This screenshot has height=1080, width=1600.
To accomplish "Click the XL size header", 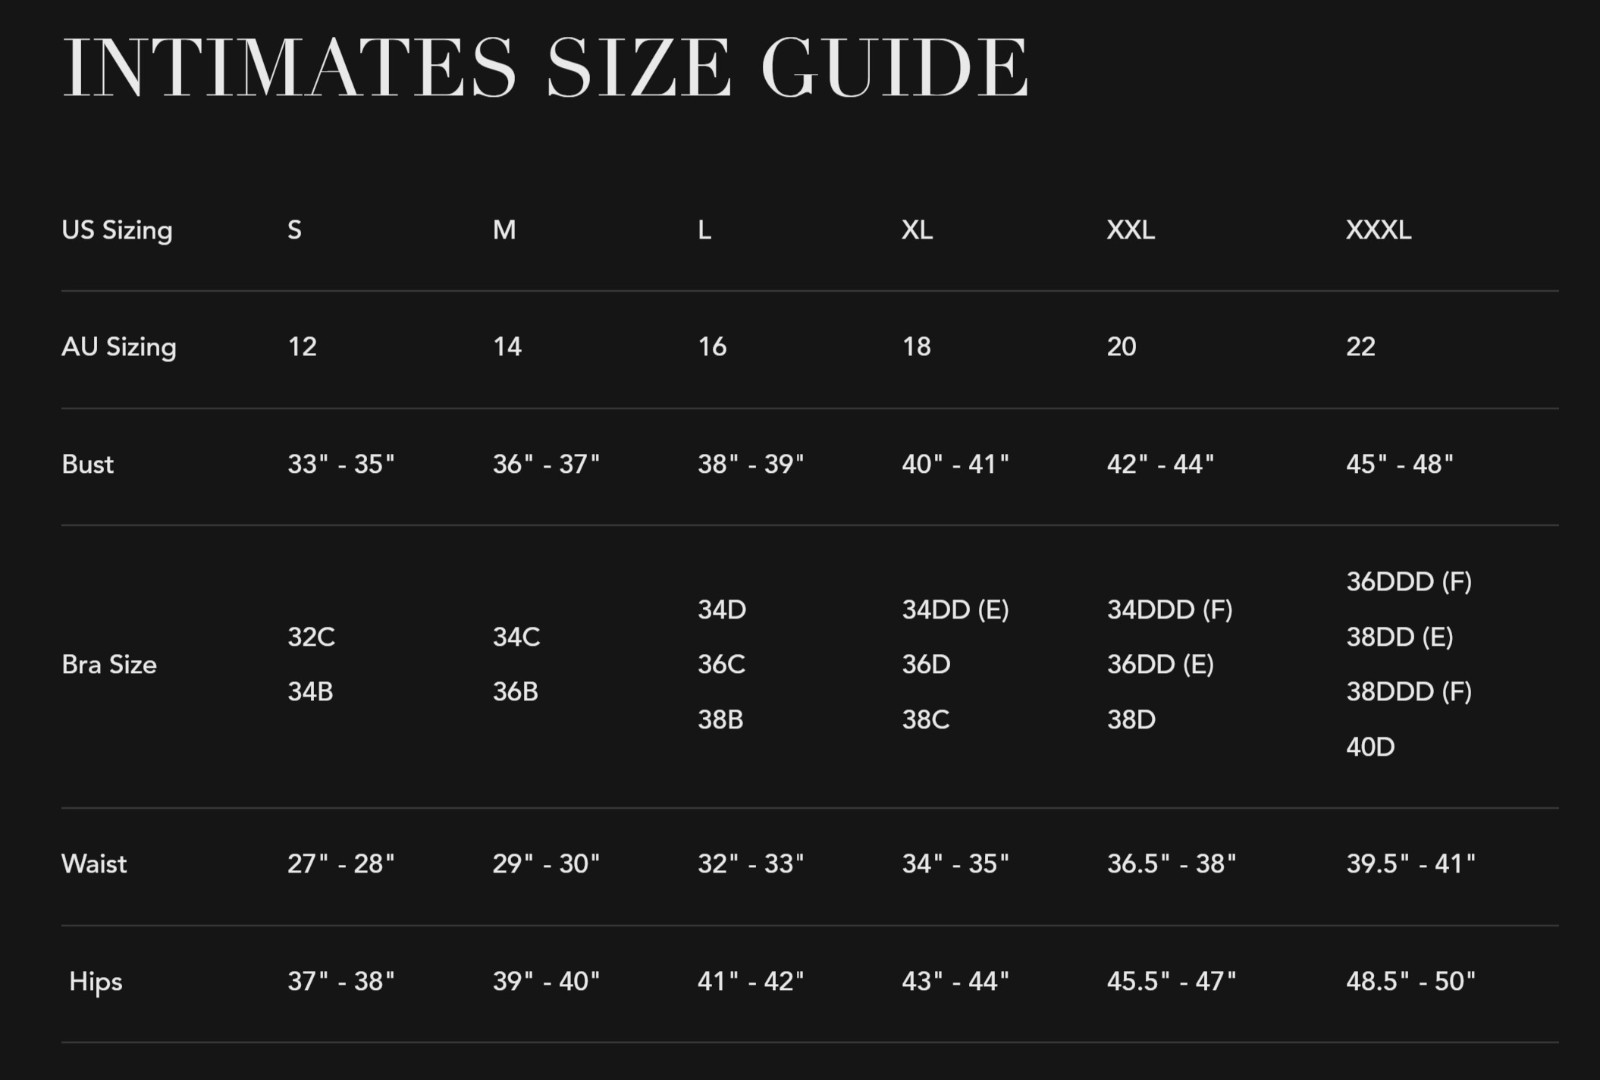I will point(917,230).
